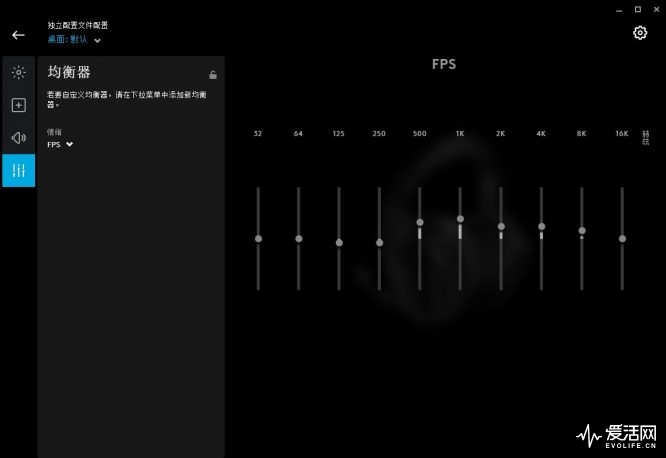Open the settings gear icon
The image size is (666, 458).
click(640, 33)
